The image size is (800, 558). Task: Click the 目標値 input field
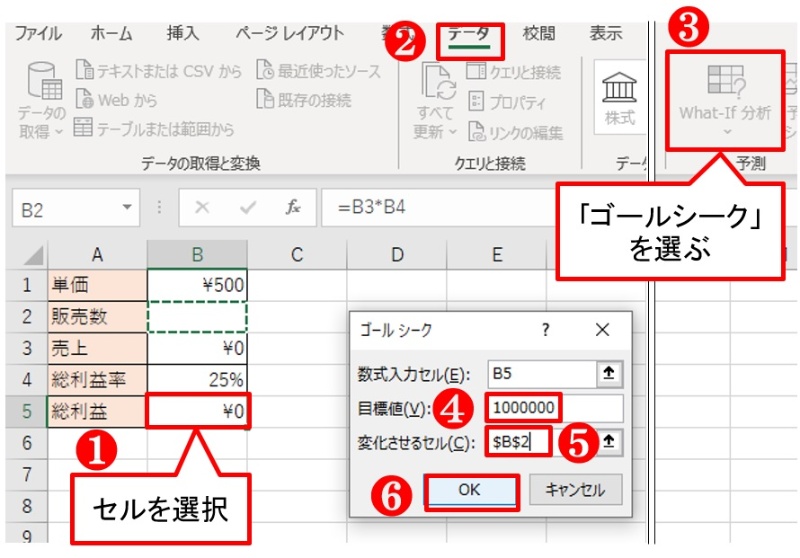tap(554, 407)
